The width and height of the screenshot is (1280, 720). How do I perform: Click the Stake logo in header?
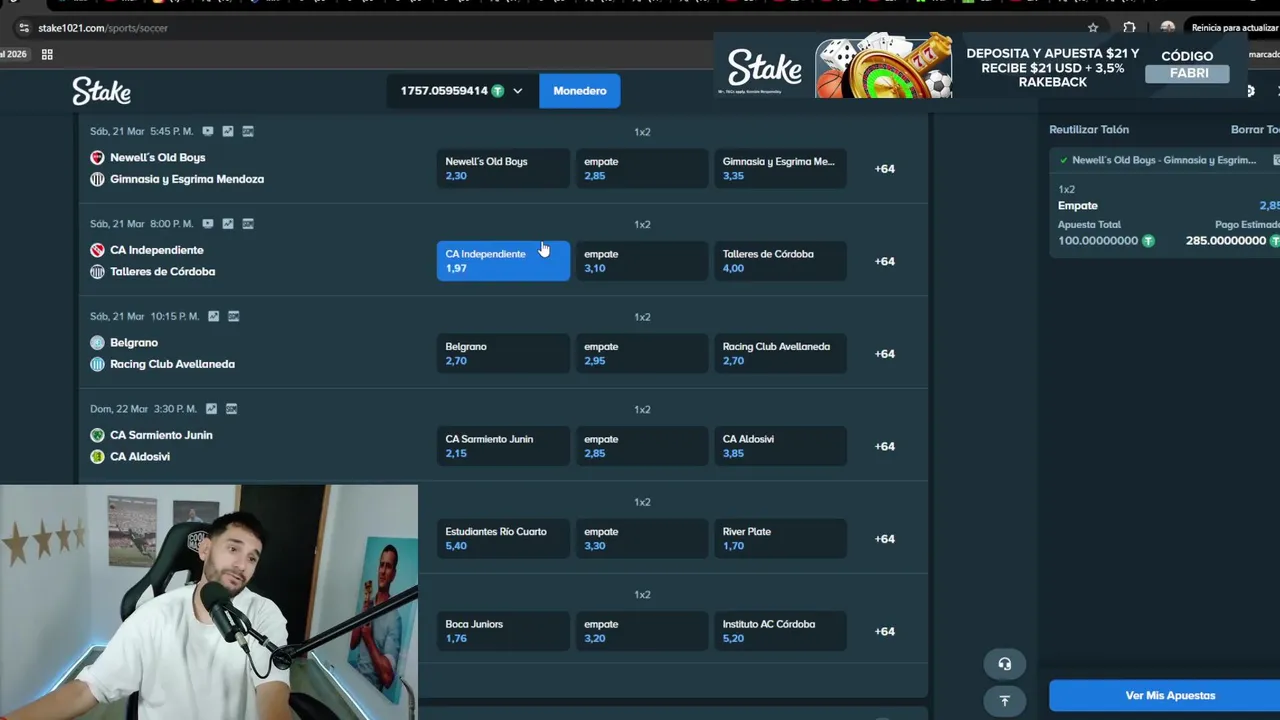tap(101, 91)
